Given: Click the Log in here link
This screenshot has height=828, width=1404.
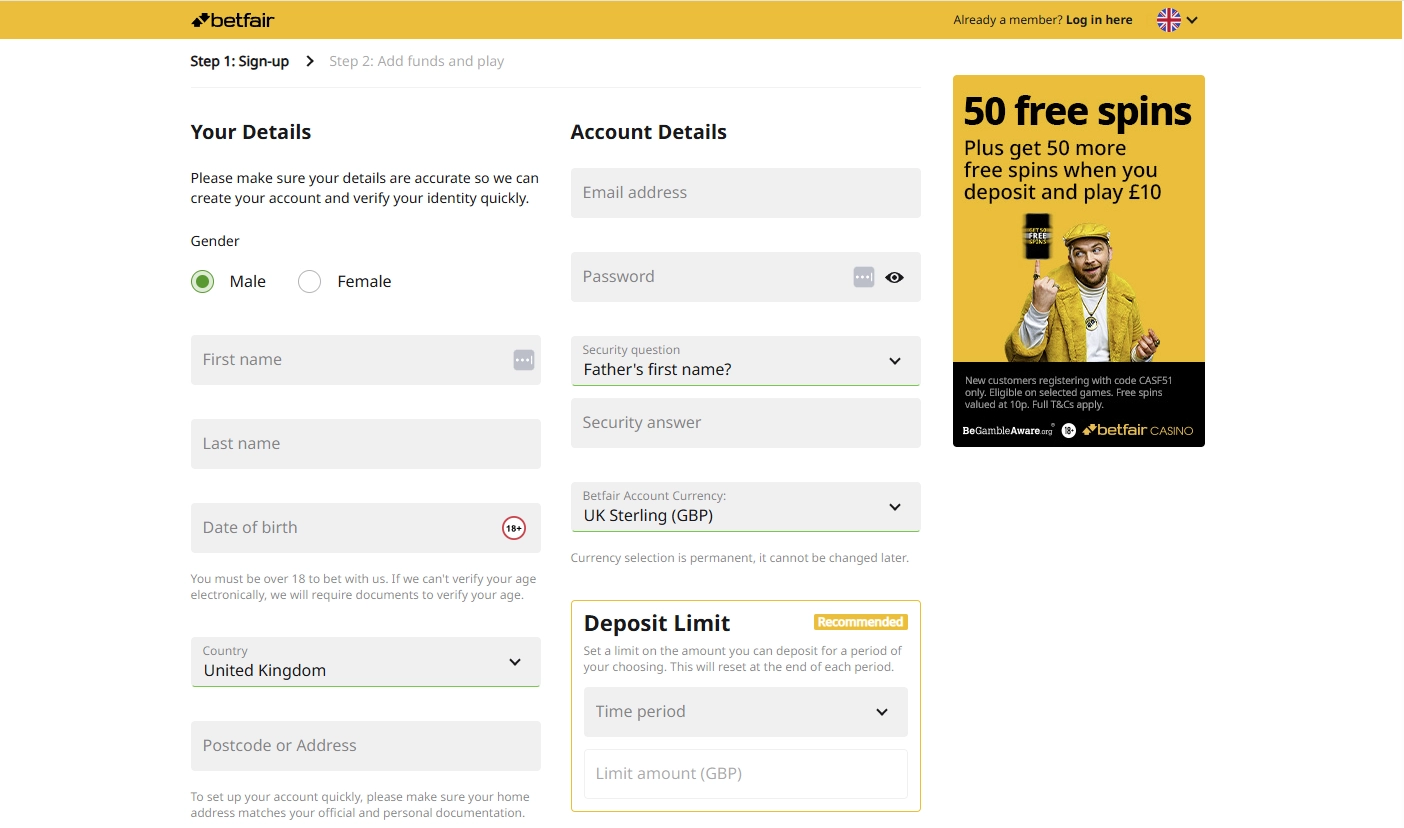Looking at the screenshot, I should [x=1099, y=19].
